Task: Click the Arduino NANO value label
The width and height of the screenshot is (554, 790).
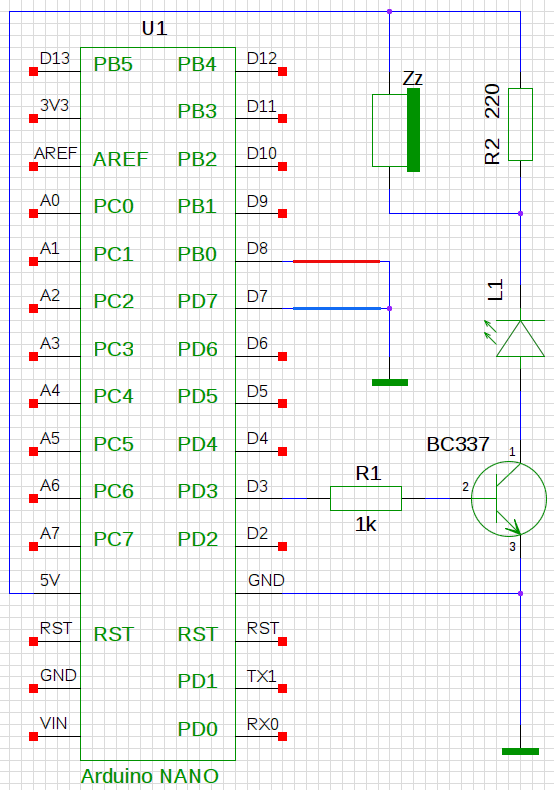Action: [x=150, y=776]
